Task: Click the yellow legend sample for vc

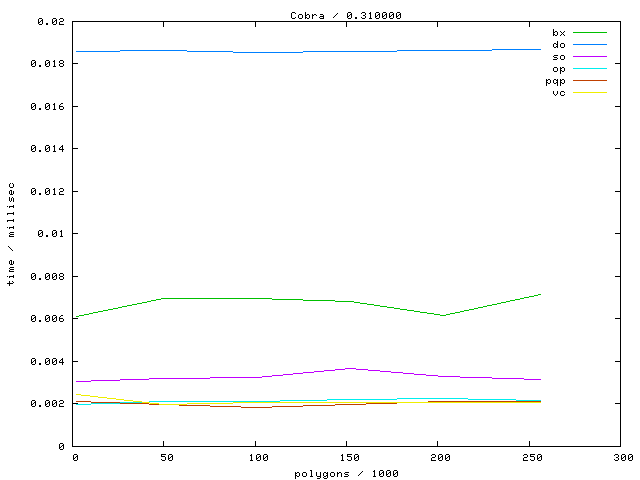Action: 589,93
